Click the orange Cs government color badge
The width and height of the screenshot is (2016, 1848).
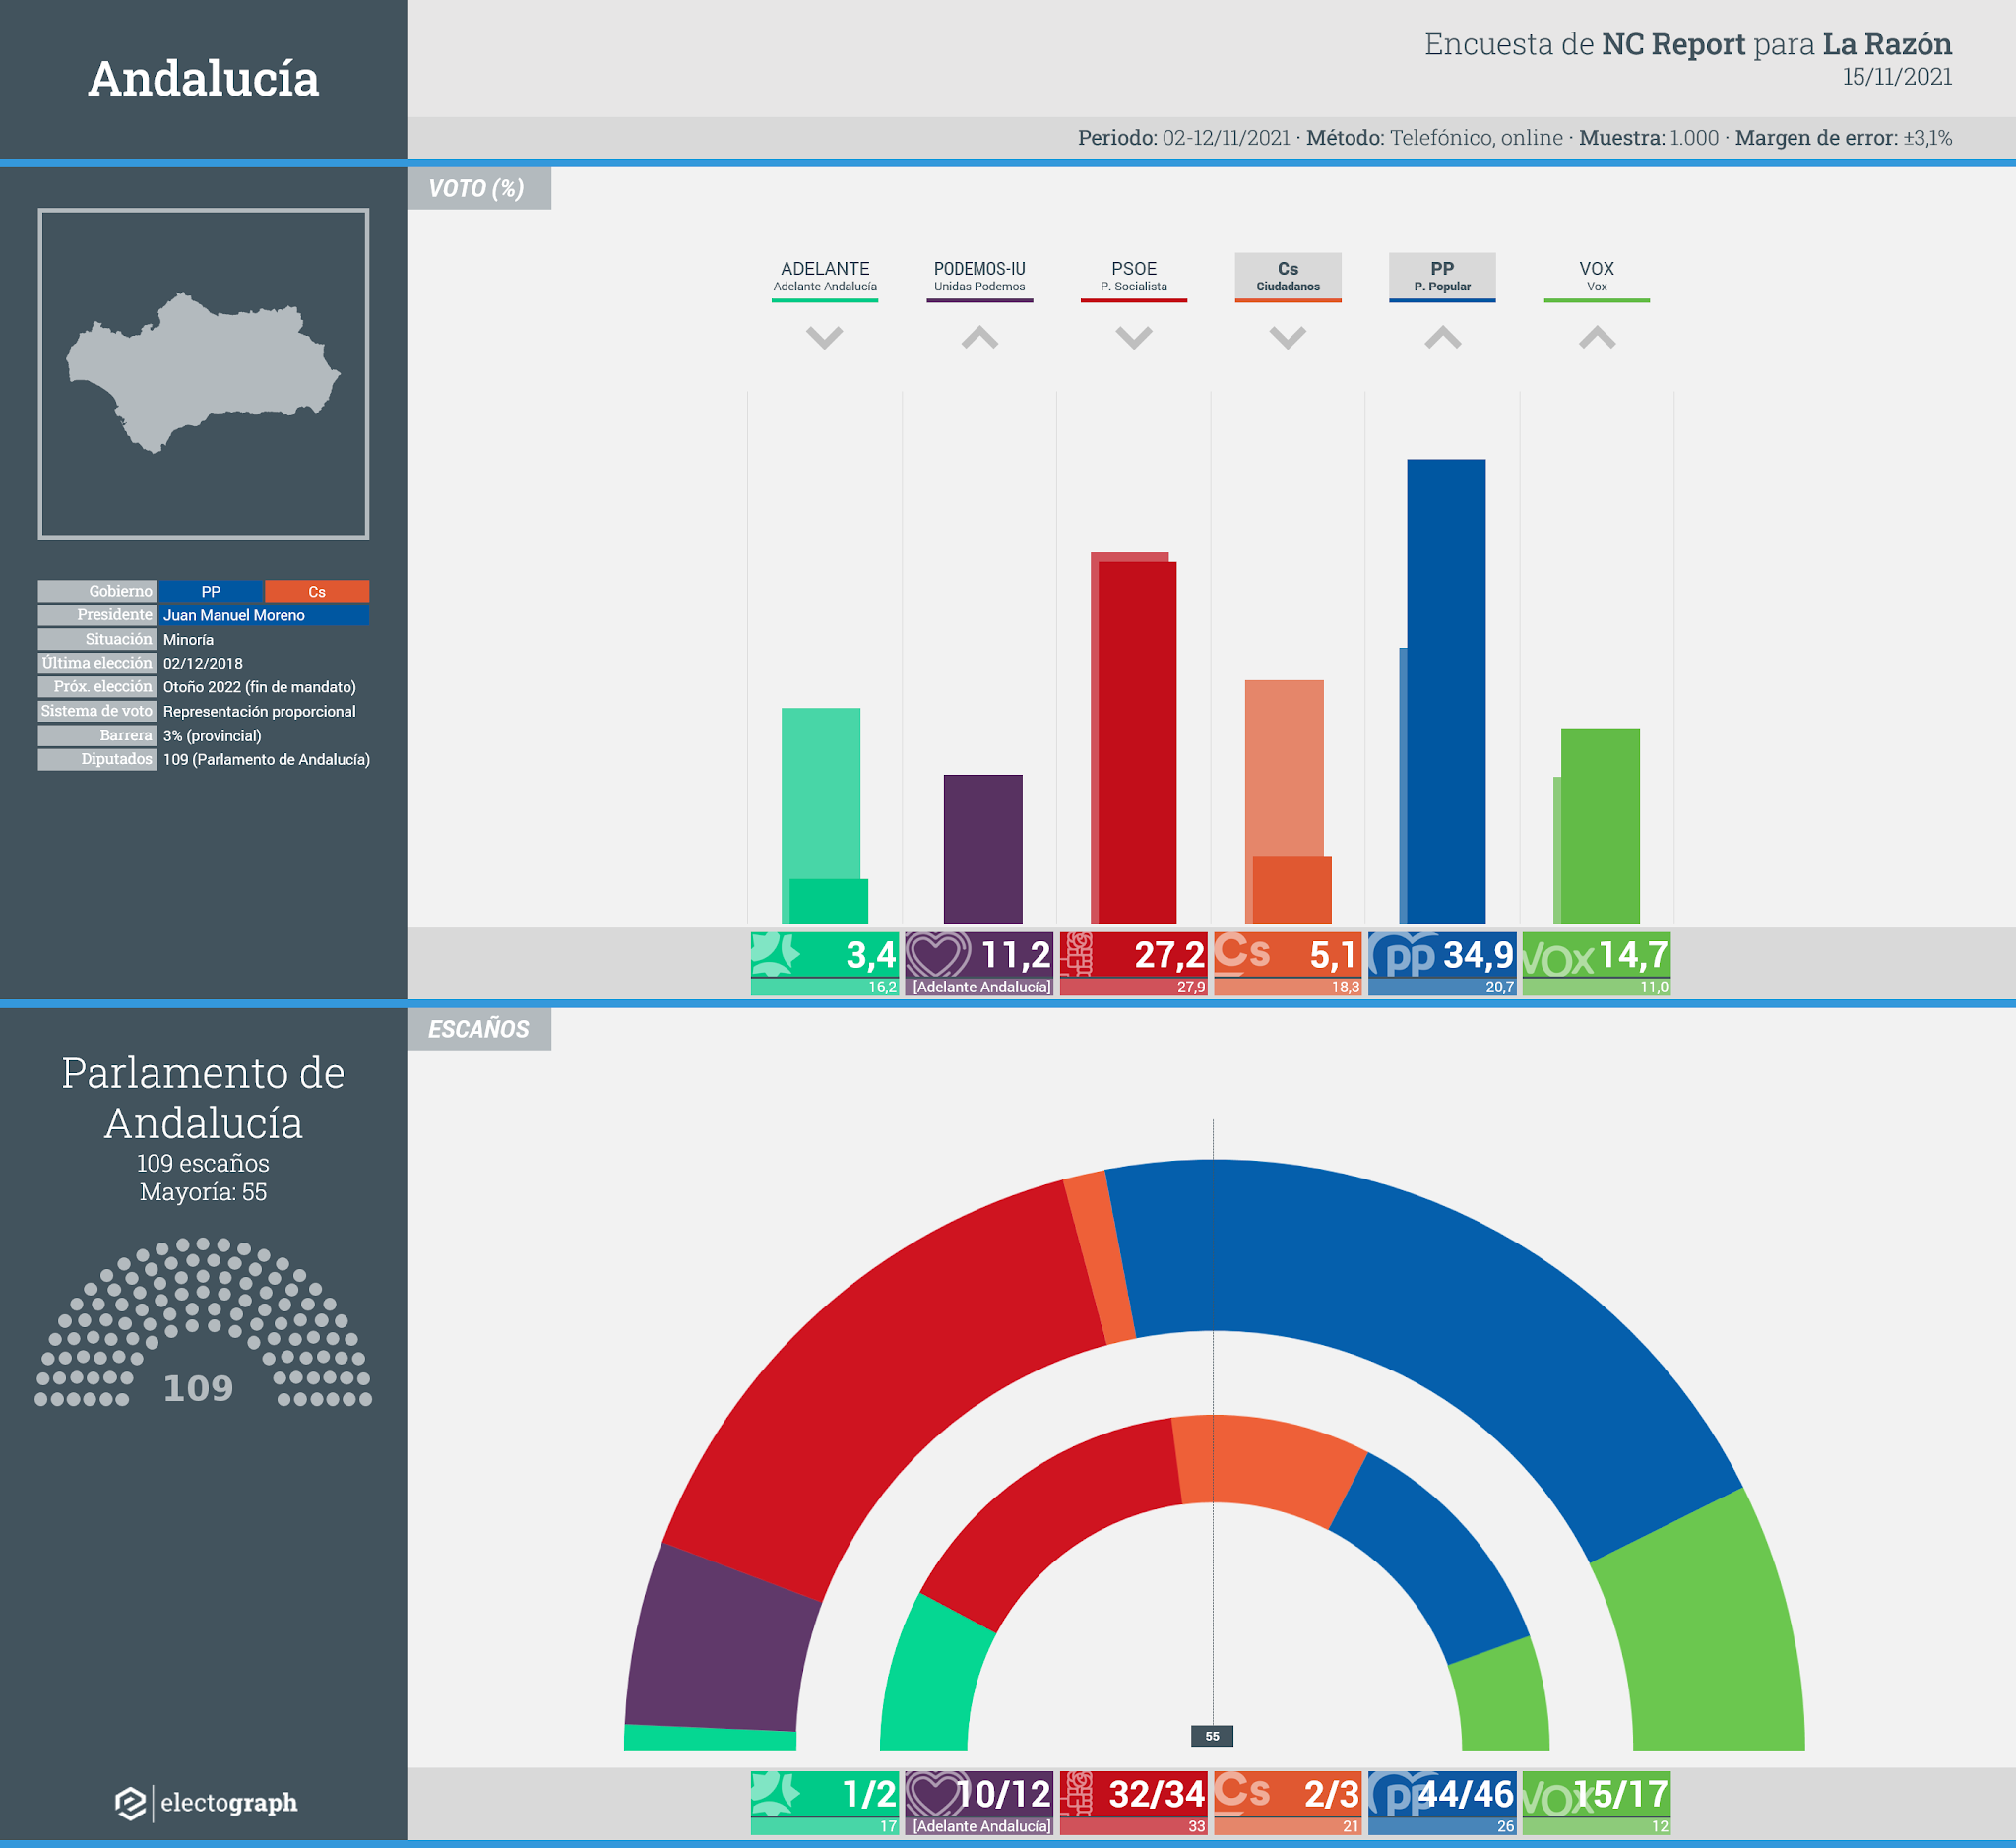click(x=317, y=591)
